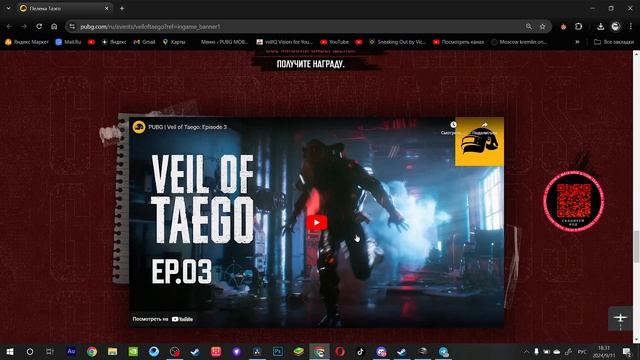This screenshot has height=360, width=640.
Task: Click the share arrow icon on video
Action: [x=484, y=124]
